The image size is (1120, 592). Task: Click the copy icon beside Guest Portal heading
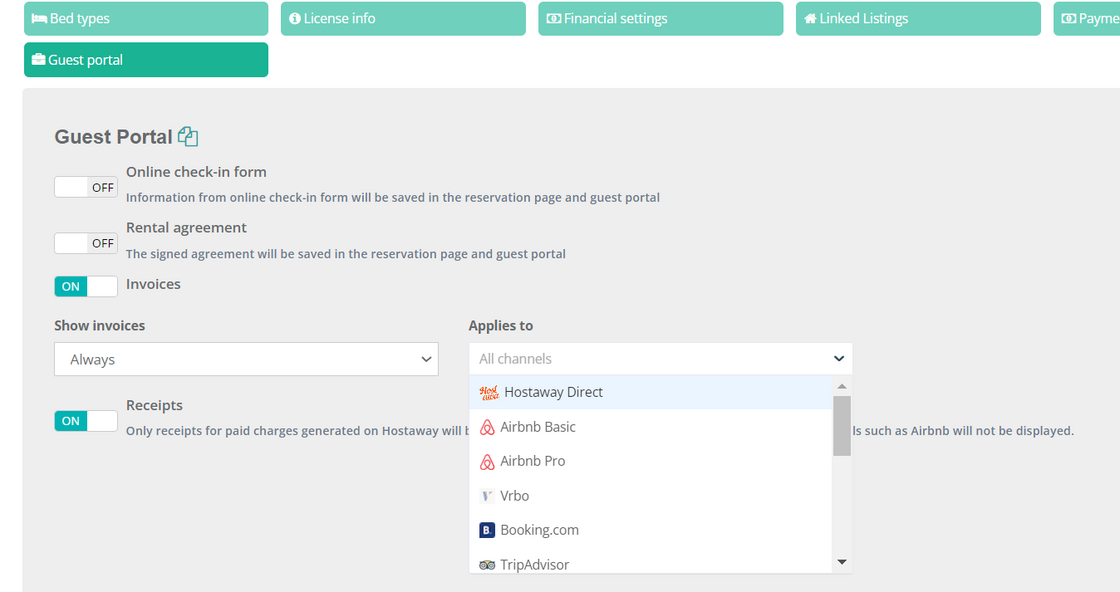[x=188, y=137]
